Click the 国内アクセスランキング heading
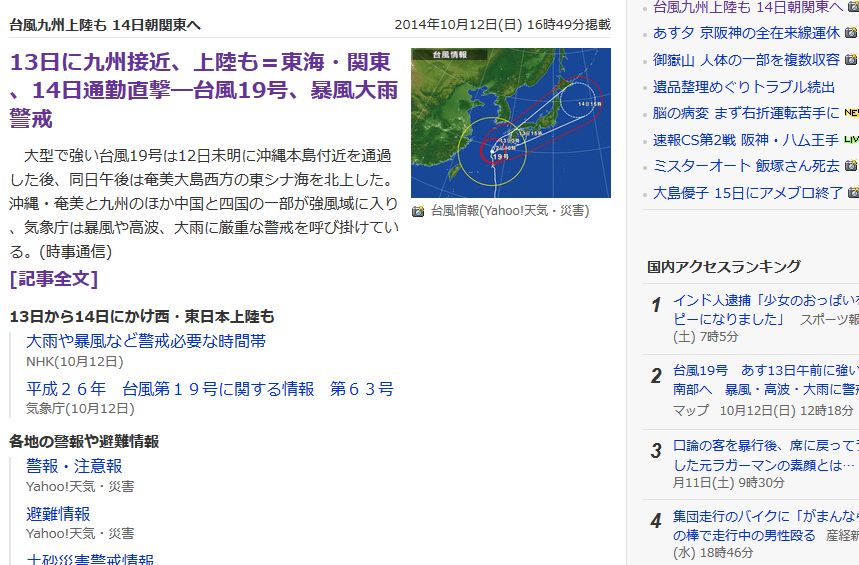 click(x=724, y=267)
